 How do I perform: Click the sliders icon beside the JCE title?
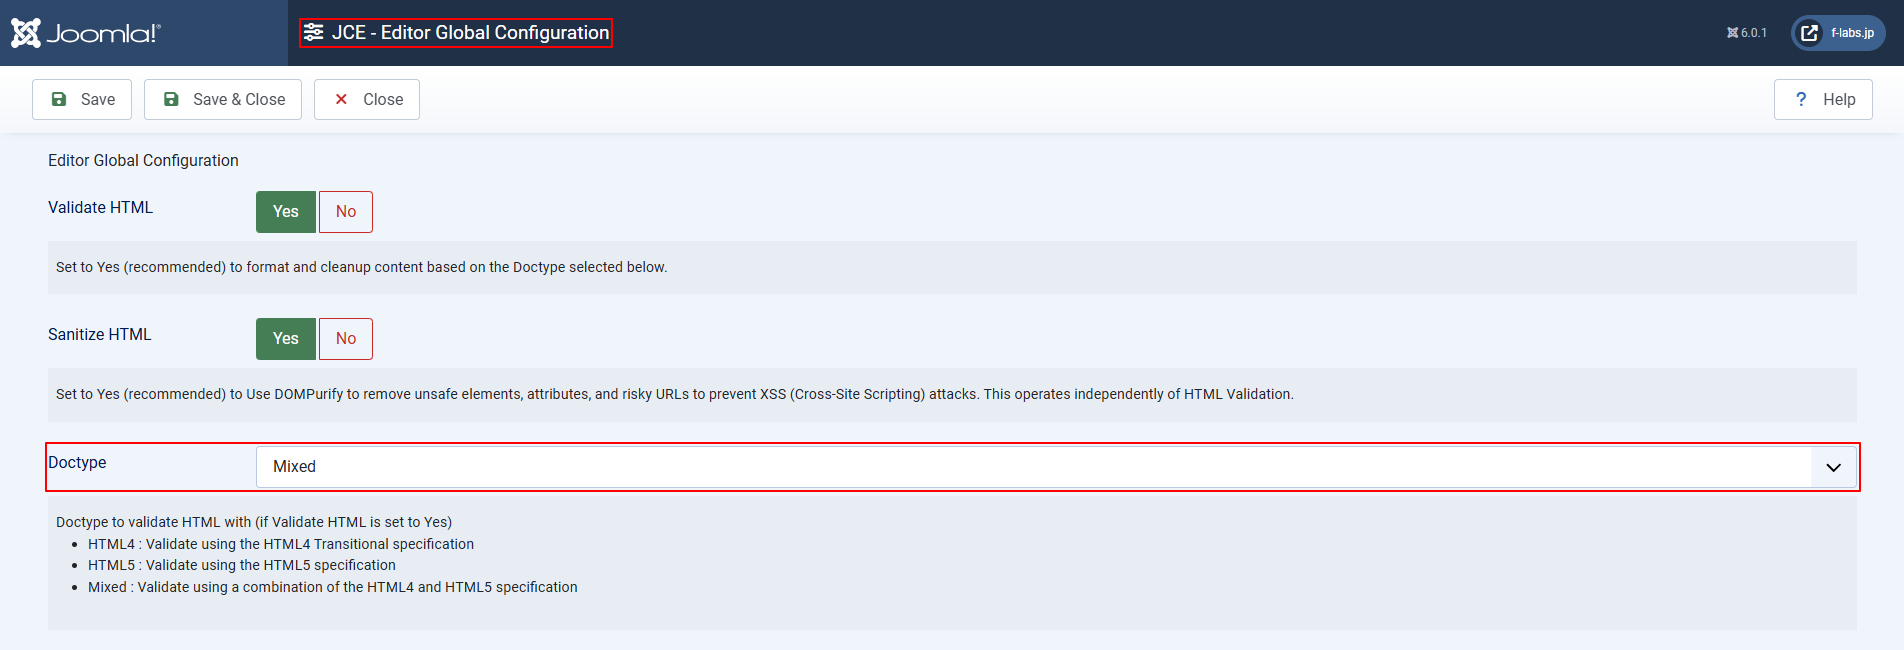[x=314, y=32]
